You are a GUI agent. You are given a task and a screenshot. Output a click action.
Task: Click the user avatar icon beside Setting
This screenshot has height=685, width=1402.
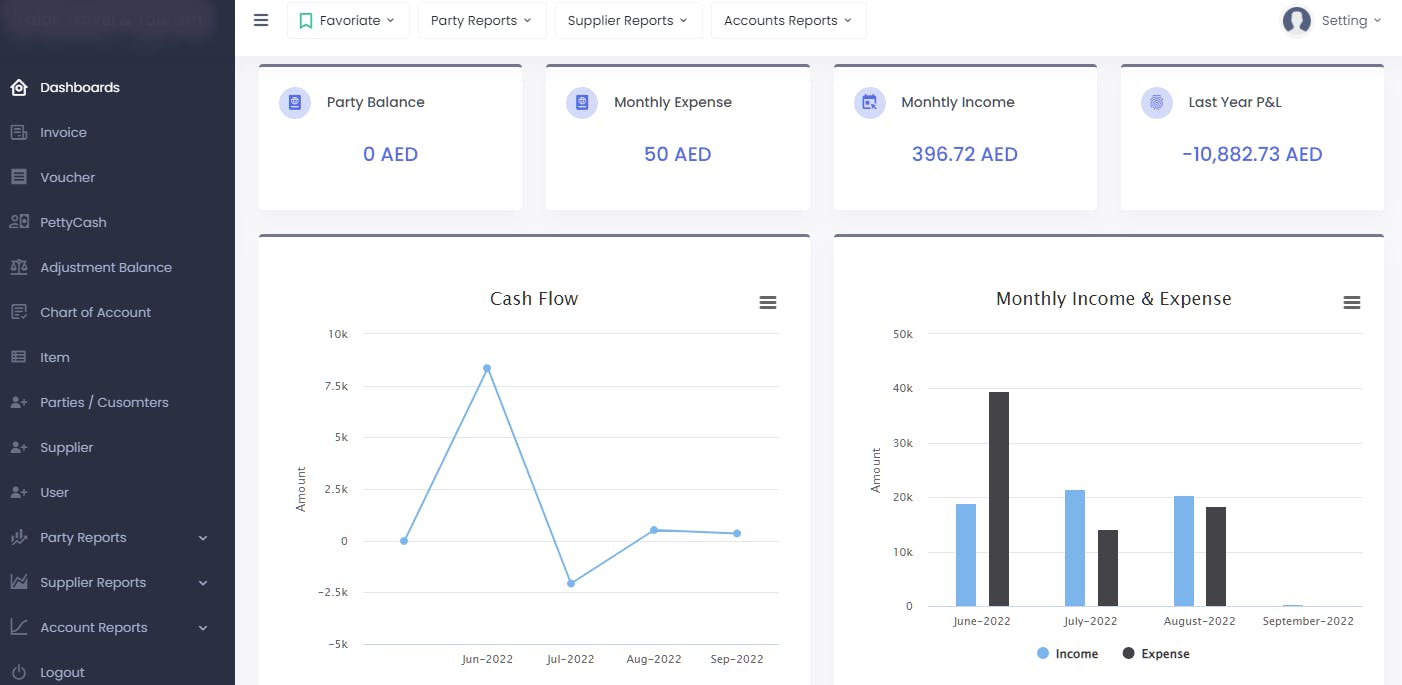tap(1297, 20)
